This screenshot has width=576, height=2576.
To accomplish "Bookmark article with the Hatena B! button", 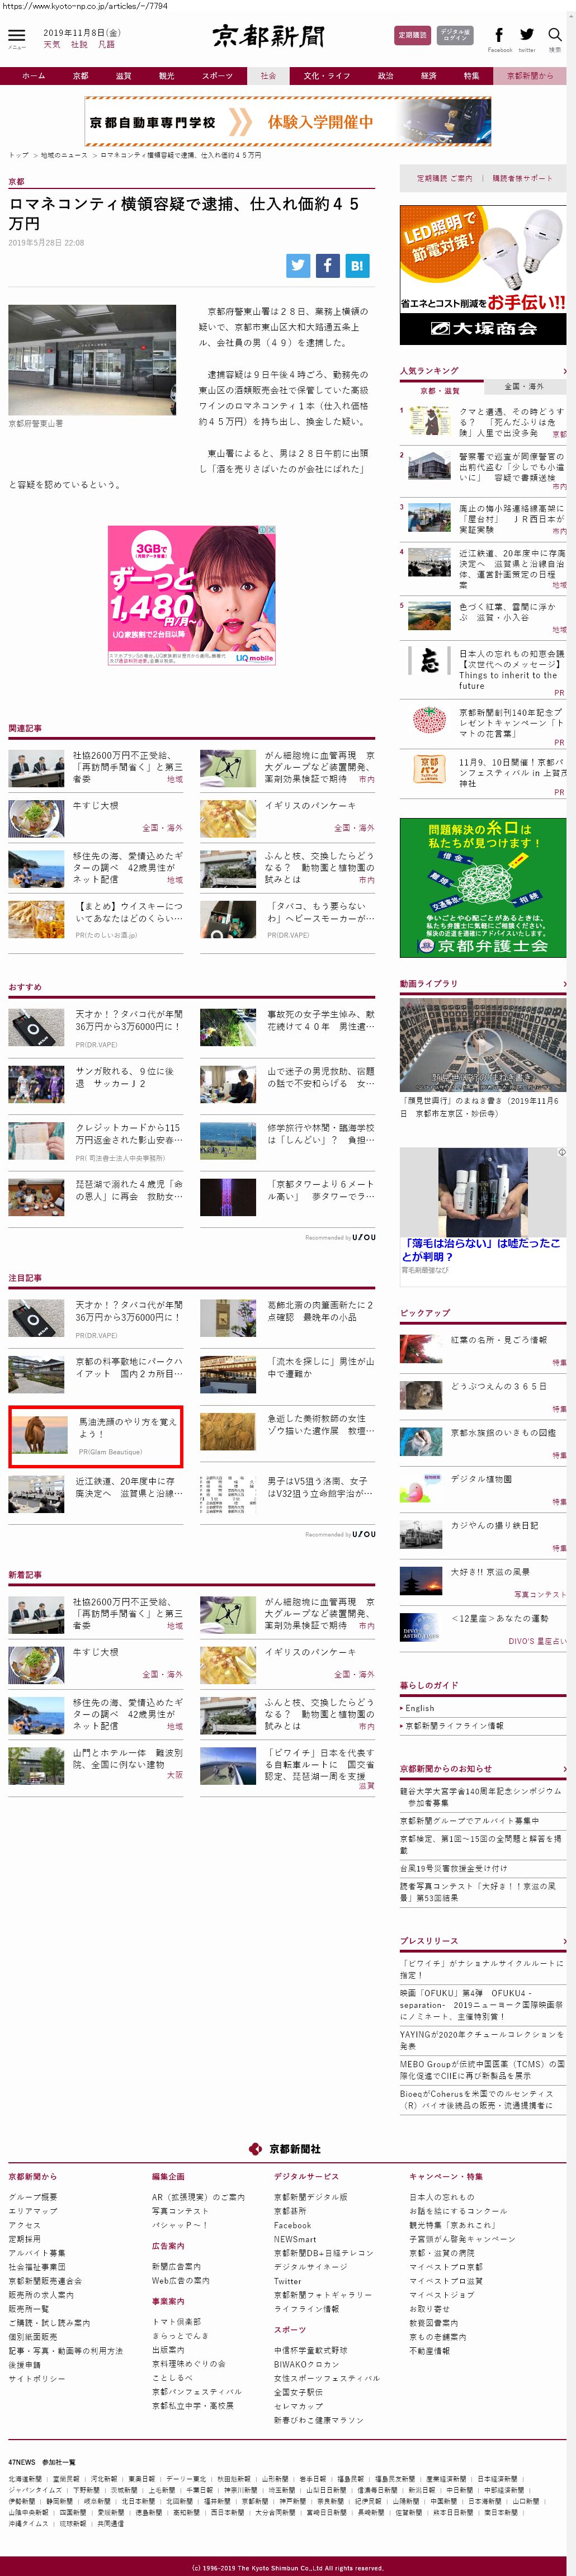I will coord(357,265).
